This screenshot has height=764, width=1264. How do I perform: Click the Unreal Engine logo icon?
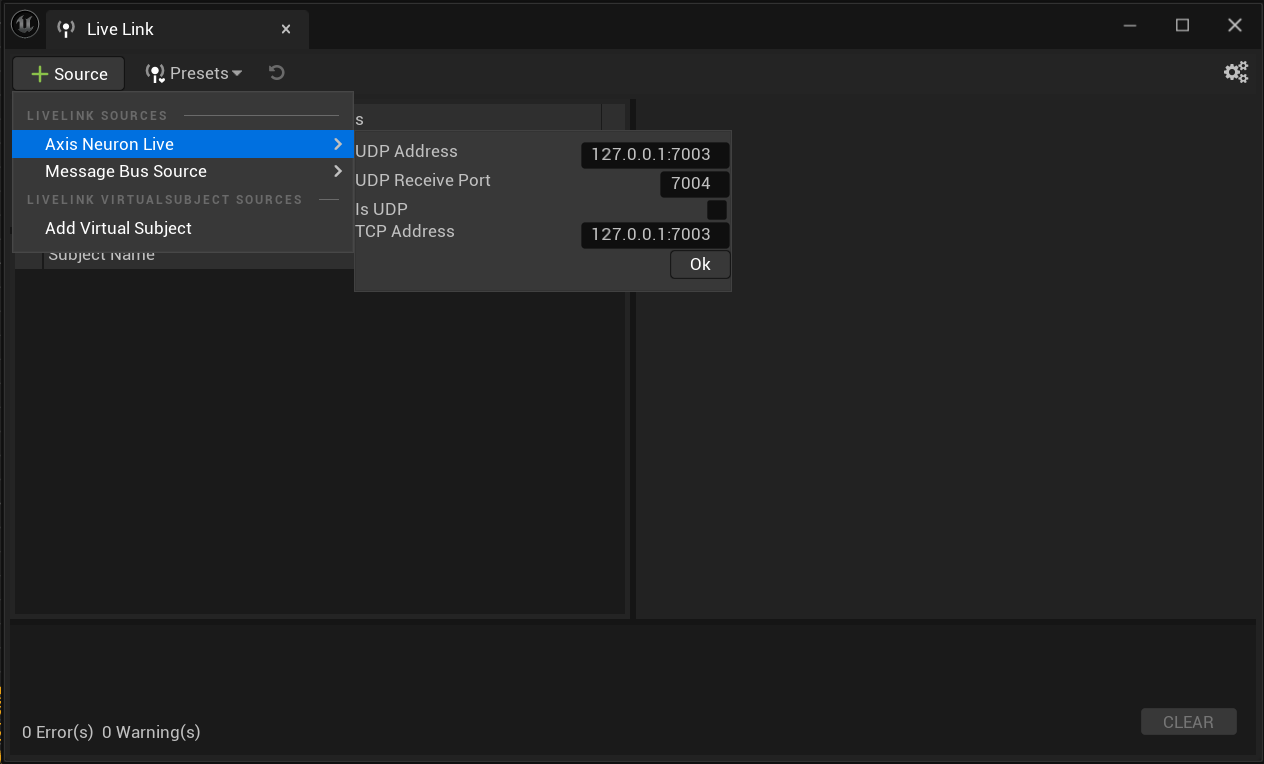[x=25, y=26]
